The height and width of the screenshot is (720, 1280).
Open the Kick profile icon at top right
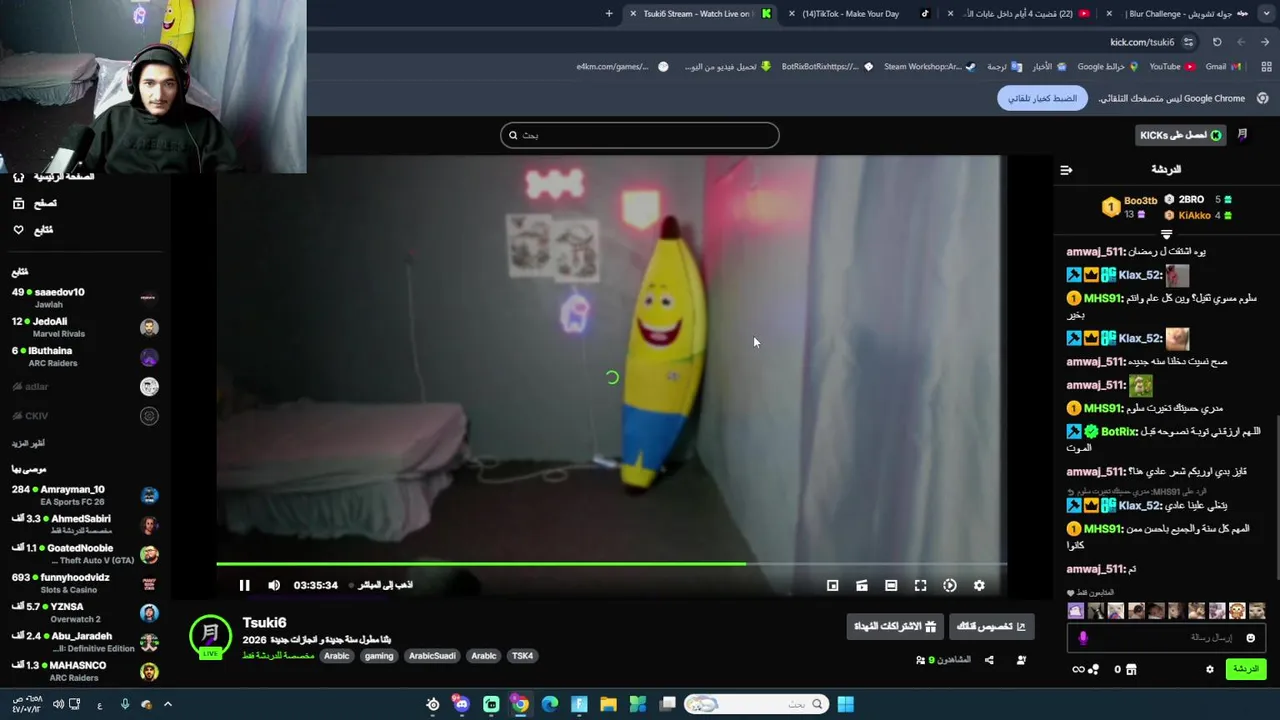(1243, 135)
